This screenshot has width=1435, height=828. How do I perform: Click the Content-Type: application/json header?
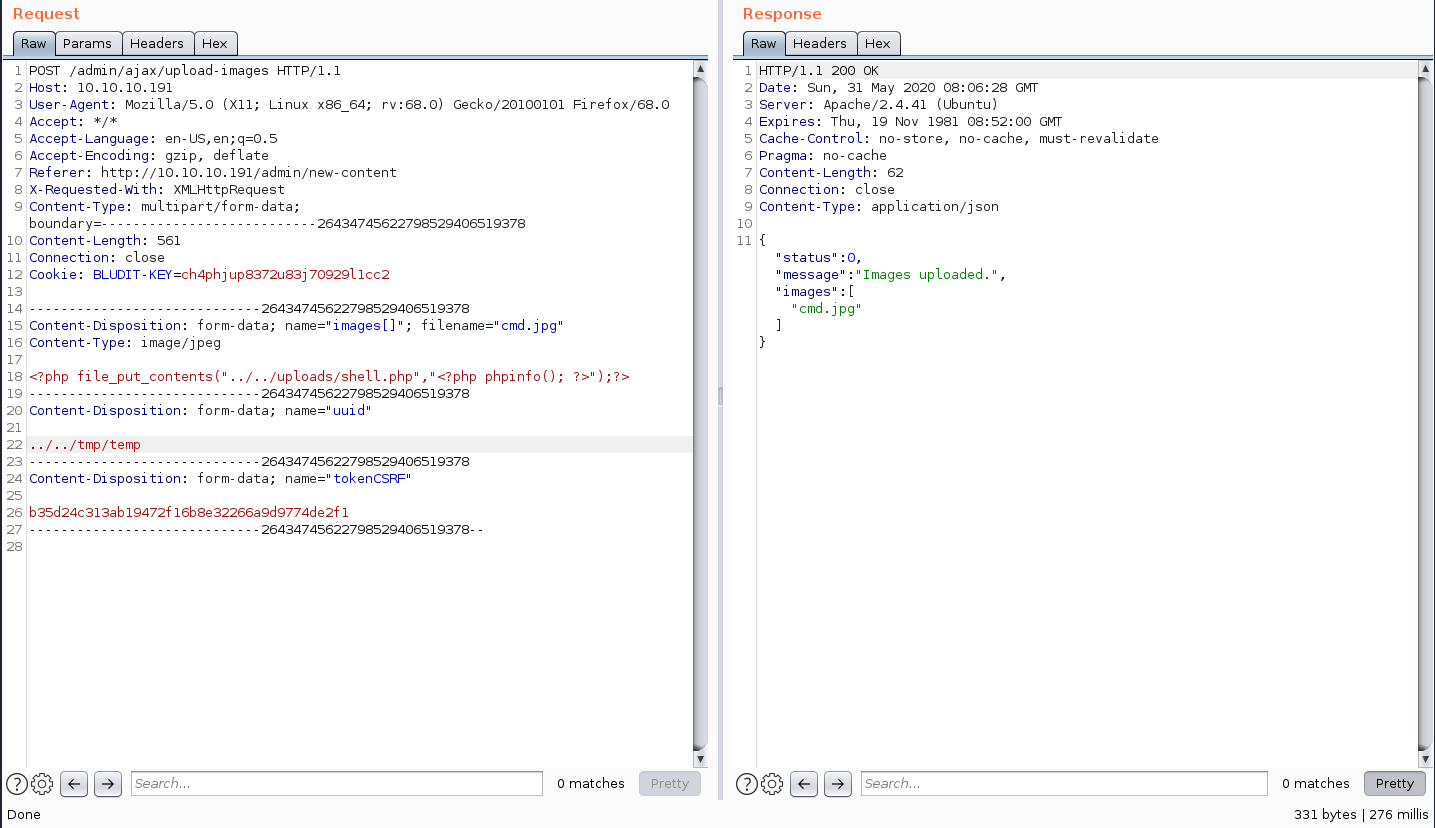879,207
